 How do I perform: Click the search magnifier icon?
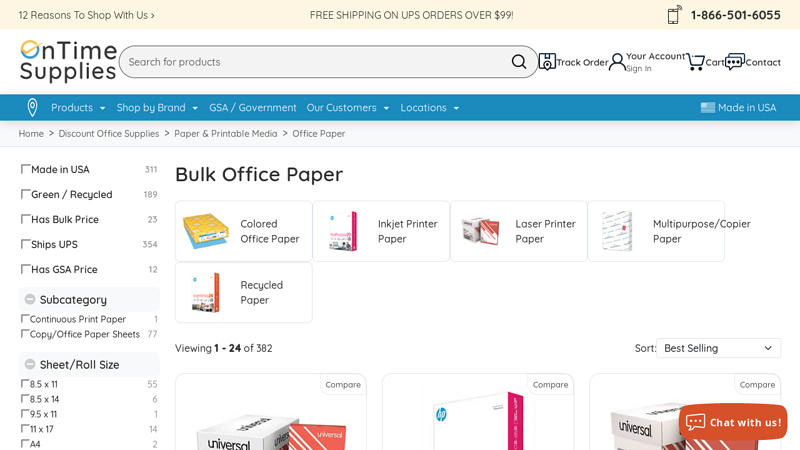coord(518,62)
